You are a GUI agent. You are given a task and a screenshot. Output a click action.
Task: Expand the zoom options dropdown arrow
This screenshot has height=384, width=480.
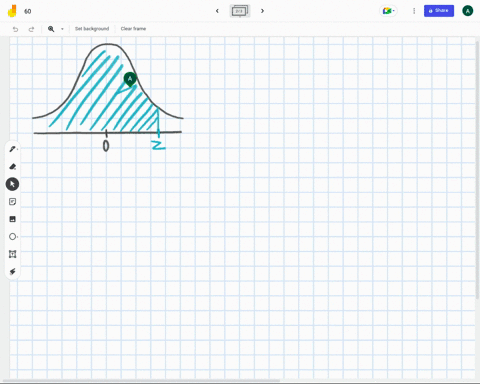tap(62, 29)
